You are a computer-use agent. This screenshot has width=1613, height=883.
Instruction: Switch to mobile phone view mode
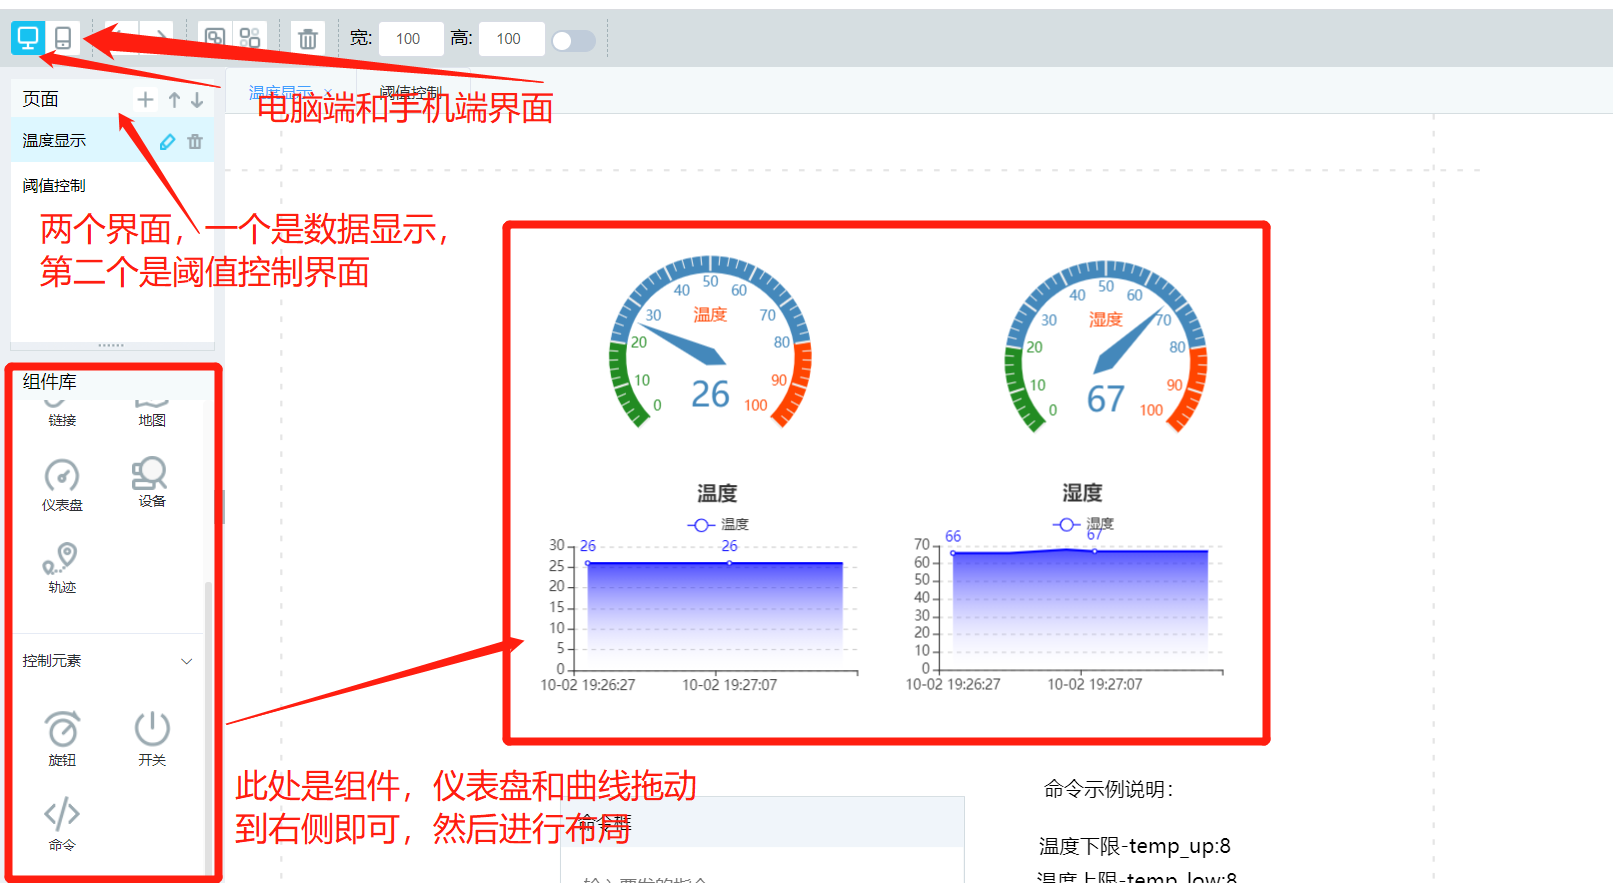[63, 38]
